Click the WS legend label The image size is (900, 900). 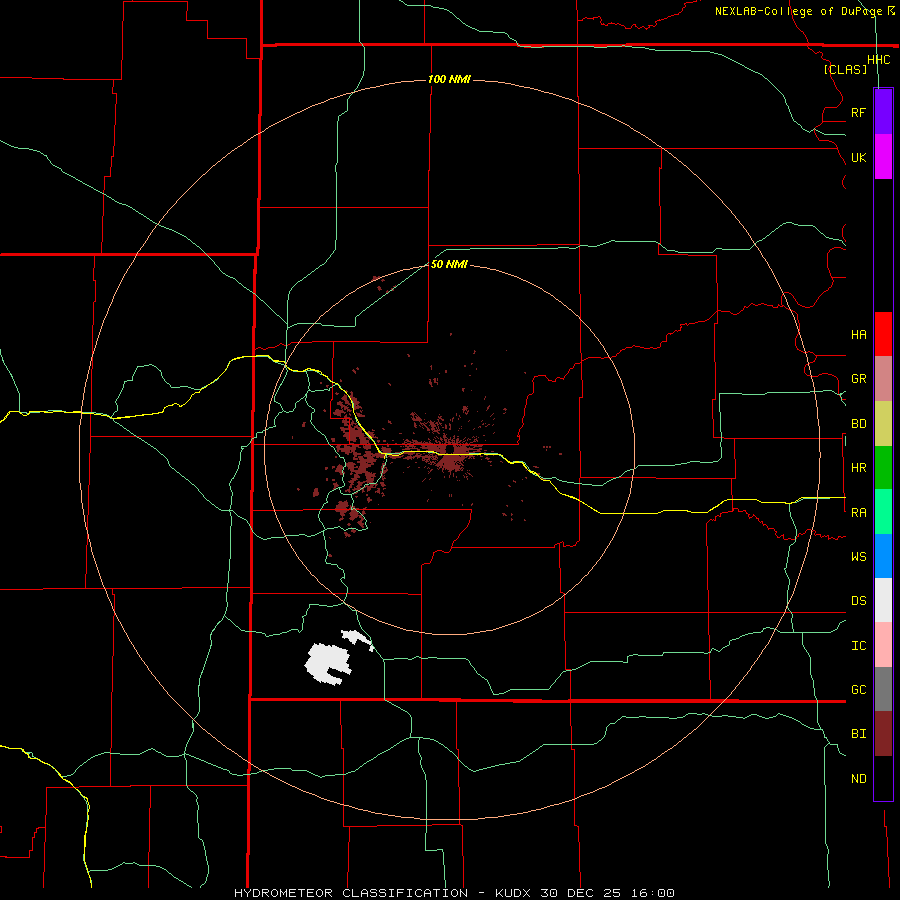click(x=858, y=556)
